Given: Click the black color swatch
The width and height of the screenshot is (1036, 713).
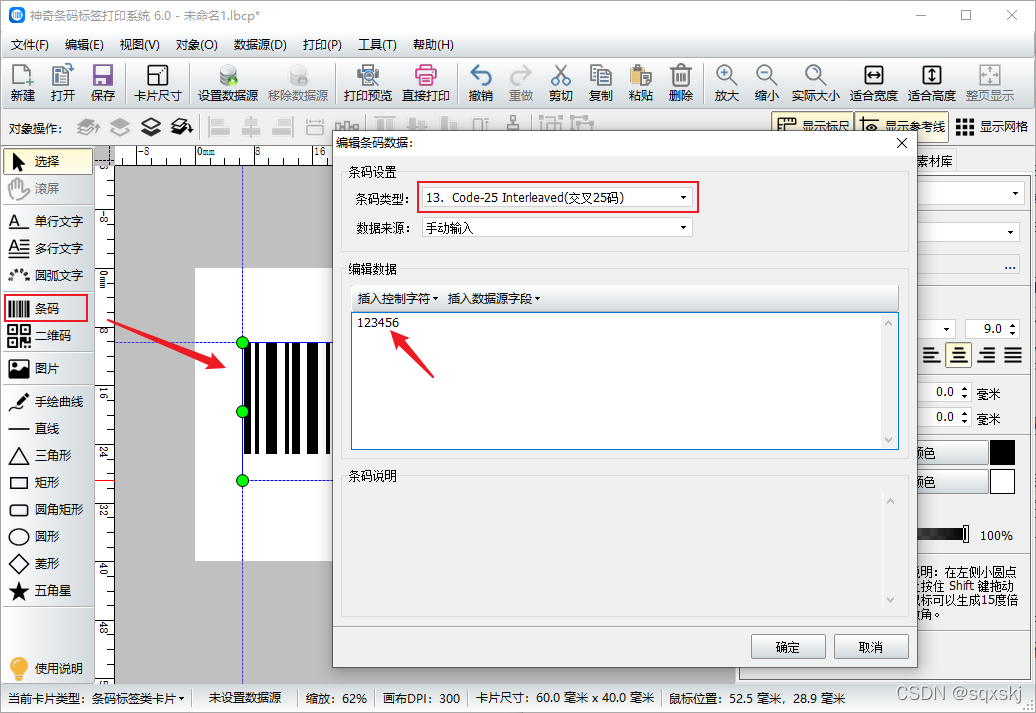Looking at the screenshot, I should (x=1002, y=453).
